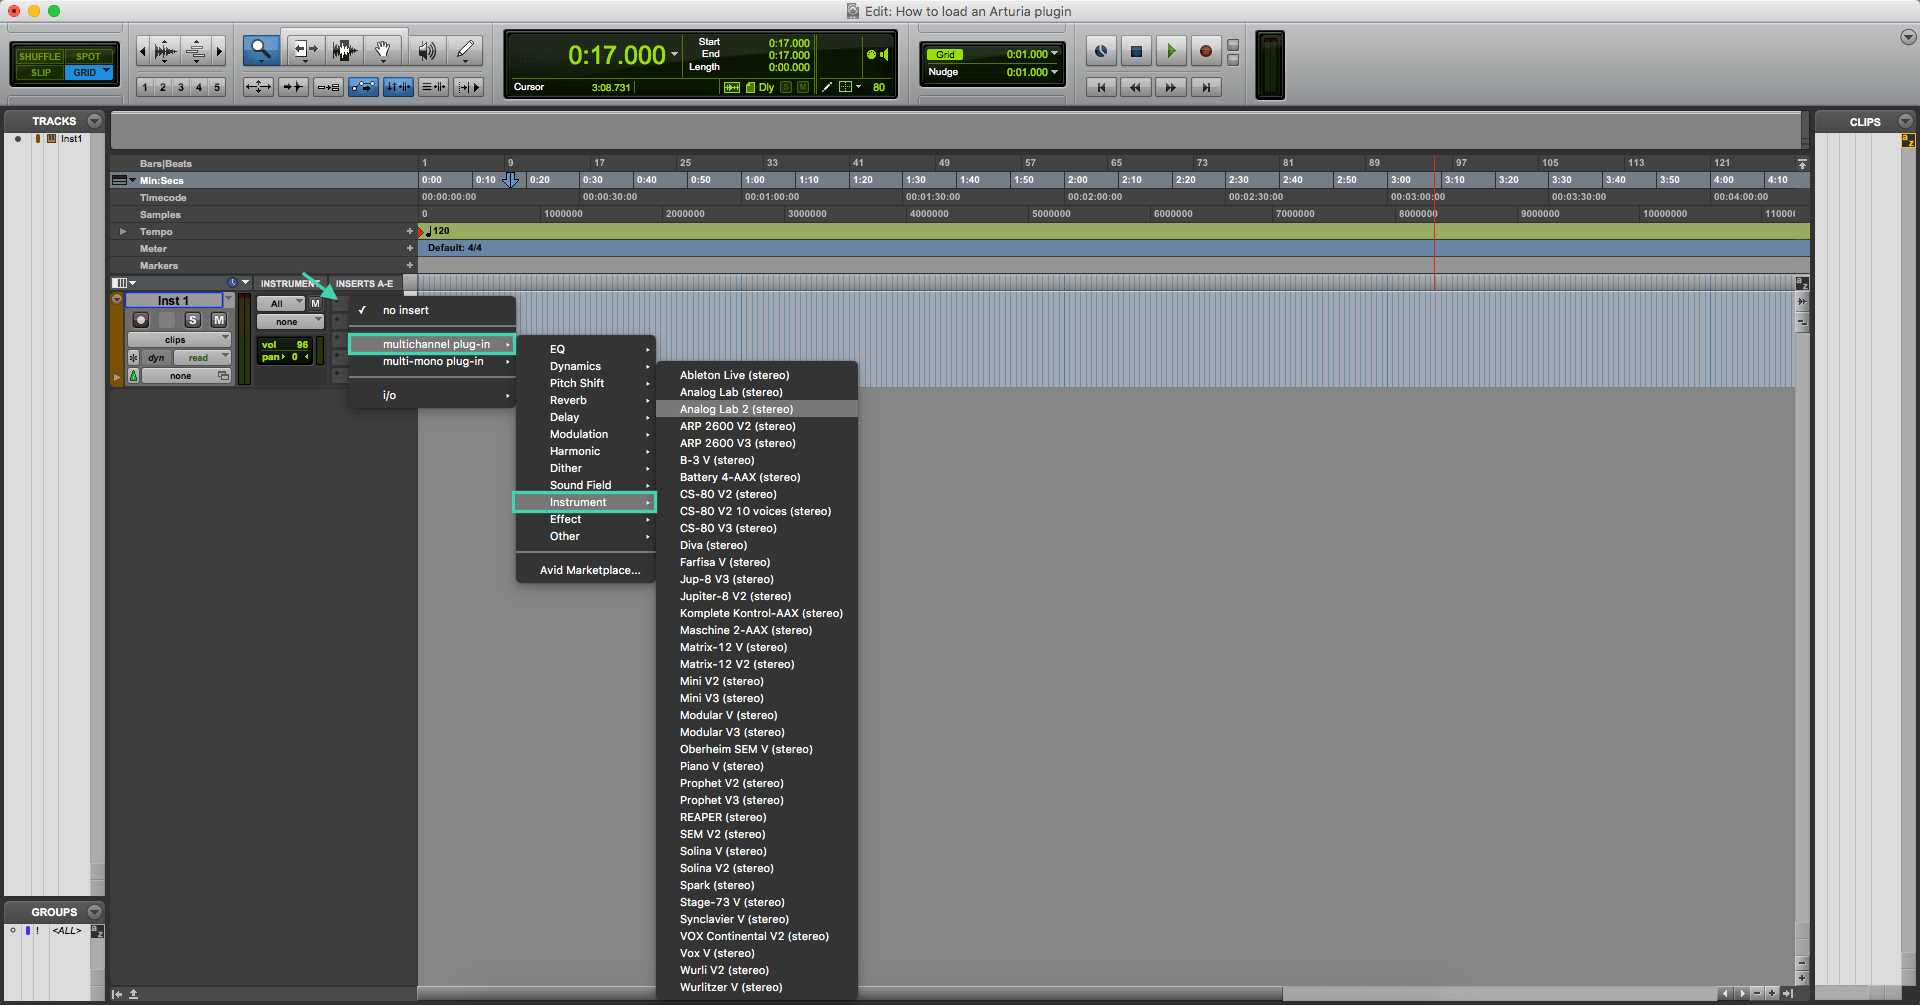1920x1005 pixels.
Task: Stop playback with the Stop button
Action: (x=1136, y=51)
